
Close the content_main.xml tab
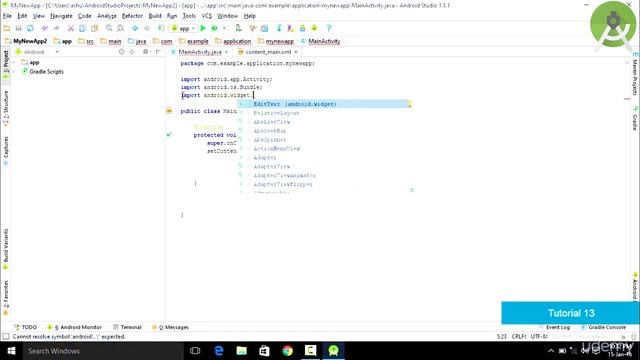pos(296,52)
